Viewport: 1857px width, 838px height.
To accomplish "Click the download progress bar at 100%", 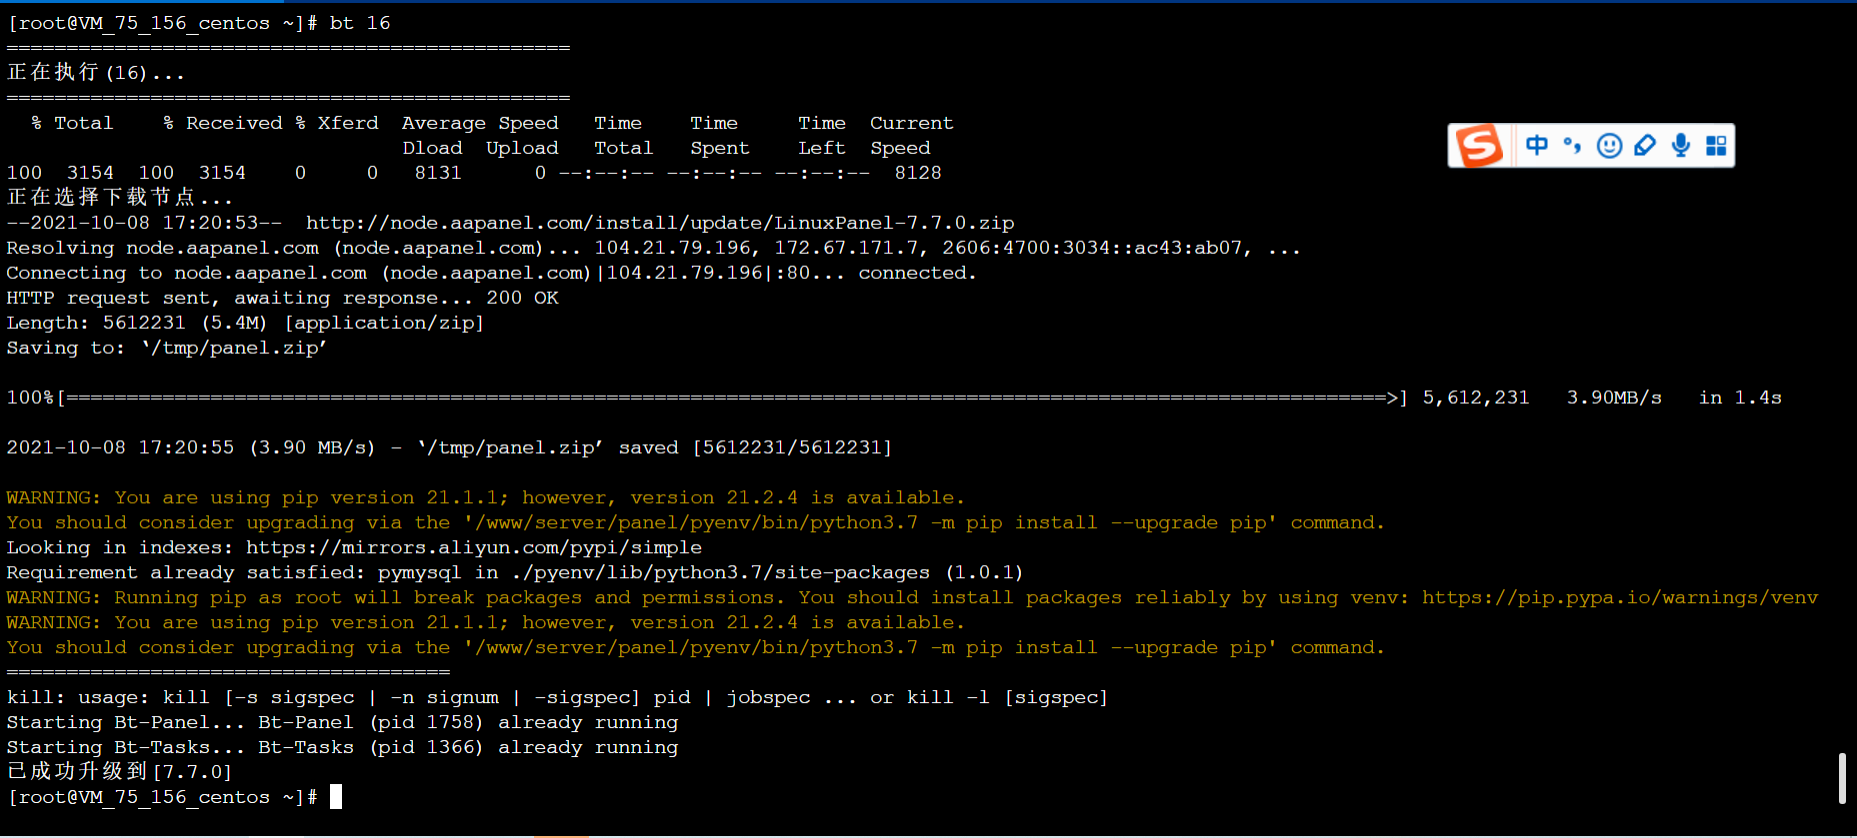I will point(732,398).
